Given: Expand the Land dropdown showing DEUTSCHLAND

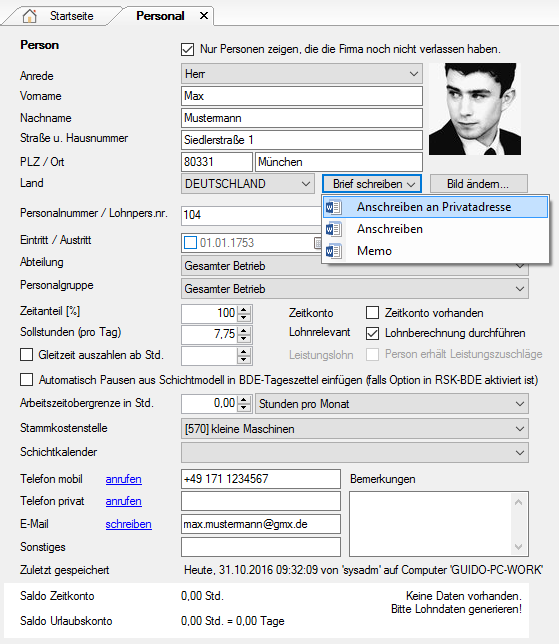Looking at the screenshot, I should pyautogui.click(x=248, y=184).
